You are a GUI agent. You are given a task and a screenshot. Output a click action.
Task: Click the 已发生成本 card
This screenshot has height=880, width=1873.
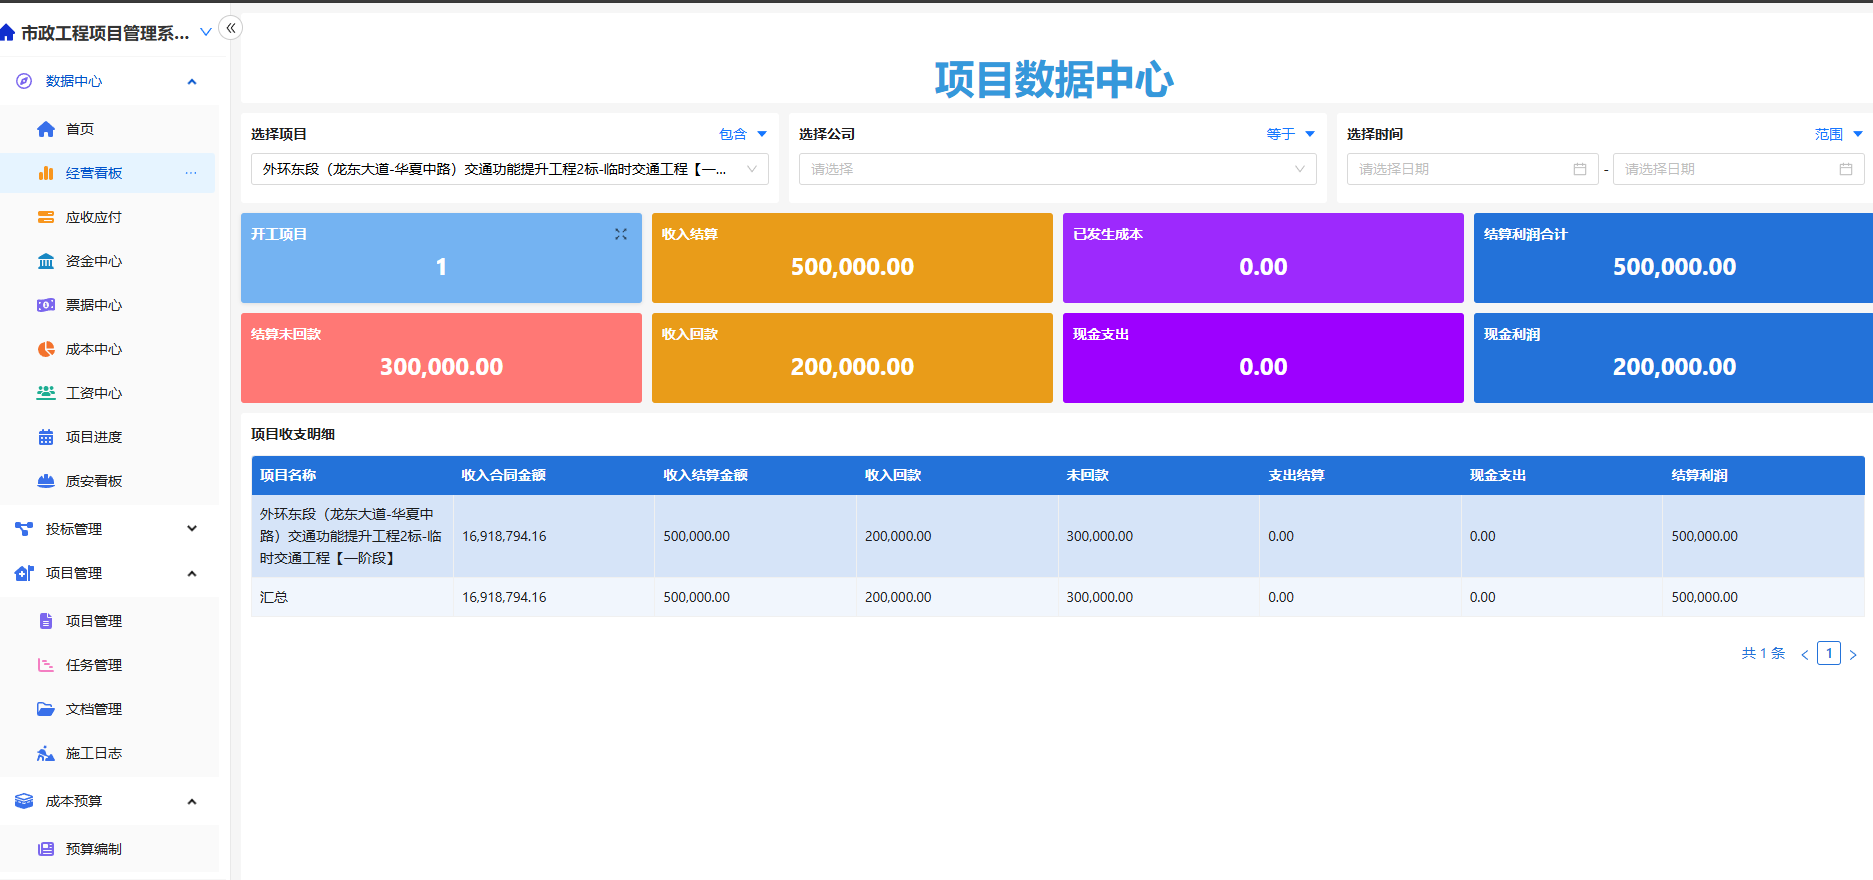[x=1263, y=258]
